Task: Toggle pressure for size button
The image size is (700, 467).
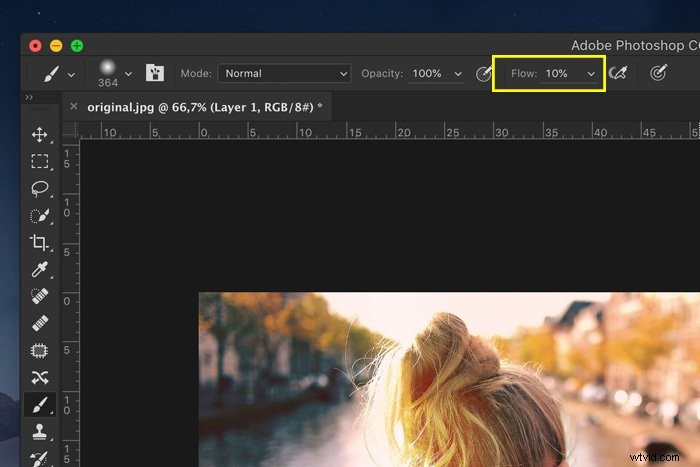Action: (658, 72)
